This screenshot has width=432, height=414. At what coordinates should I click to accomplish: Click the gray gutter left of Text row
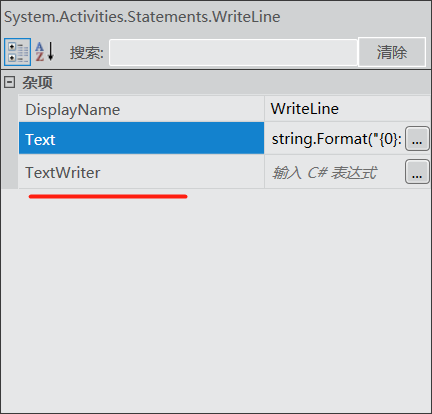(x=10, y=138)
